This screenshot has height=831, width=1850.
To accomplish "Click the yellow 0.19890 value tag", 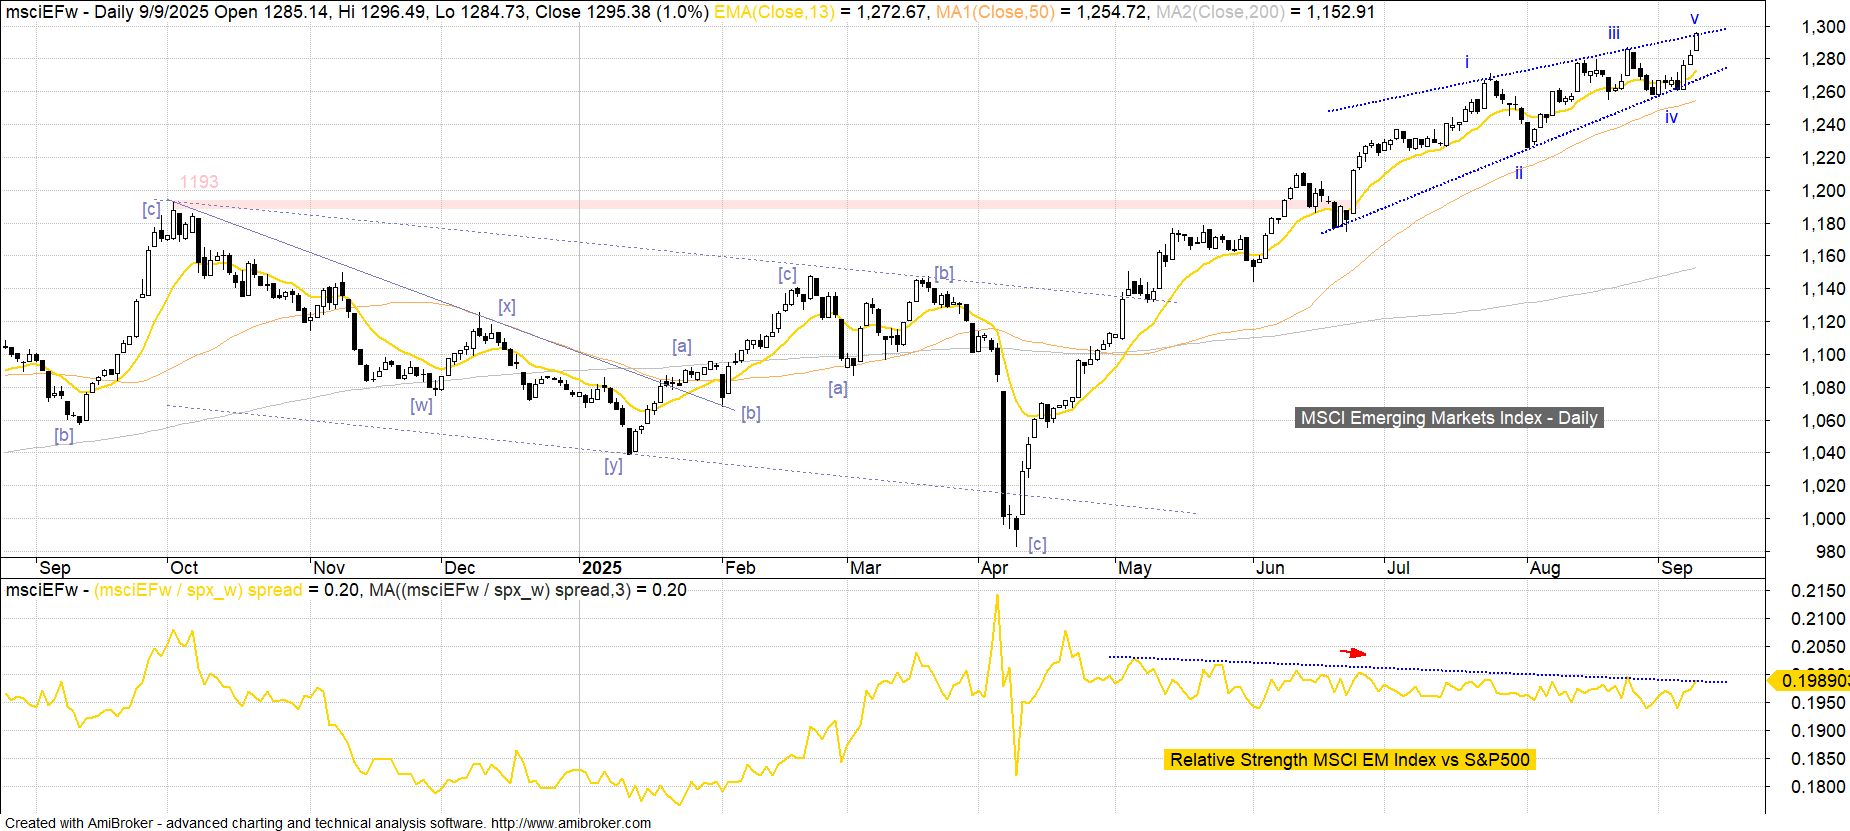I will coord(1810,681).
